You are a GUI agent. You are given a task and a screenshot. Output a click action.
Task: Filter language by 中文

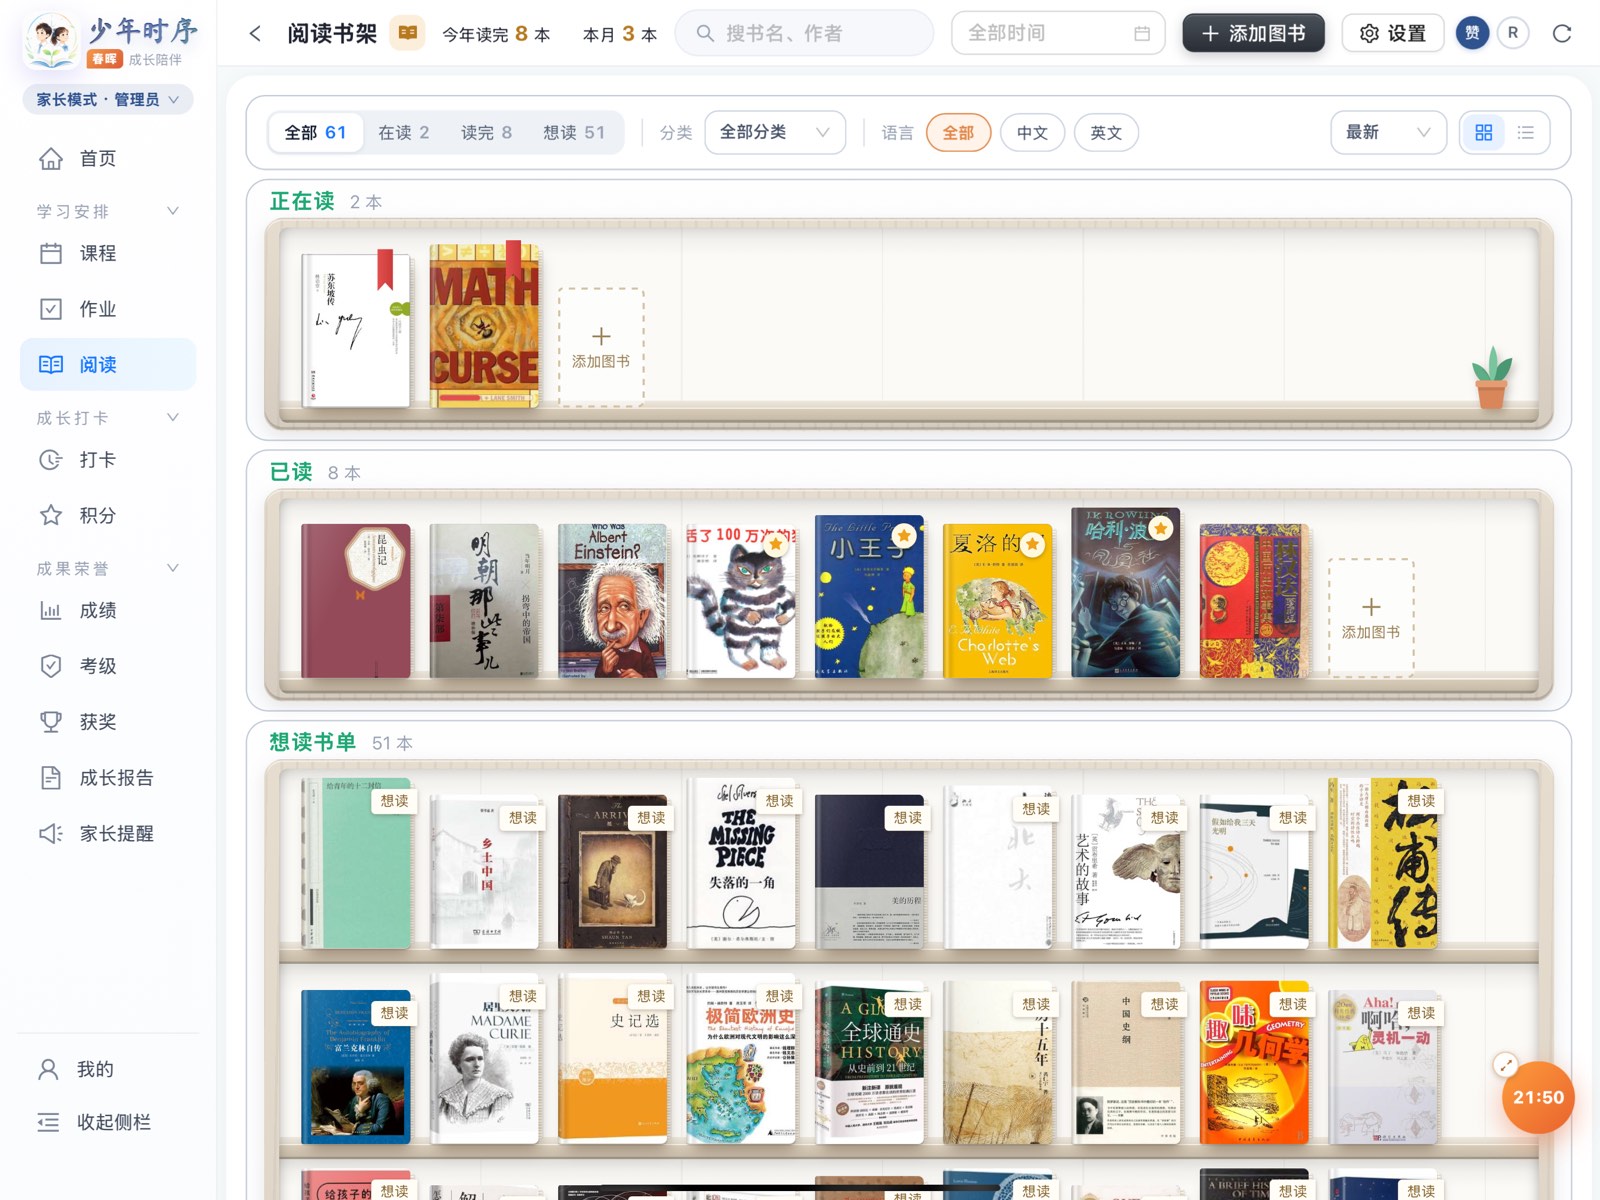pos(1032,133)
